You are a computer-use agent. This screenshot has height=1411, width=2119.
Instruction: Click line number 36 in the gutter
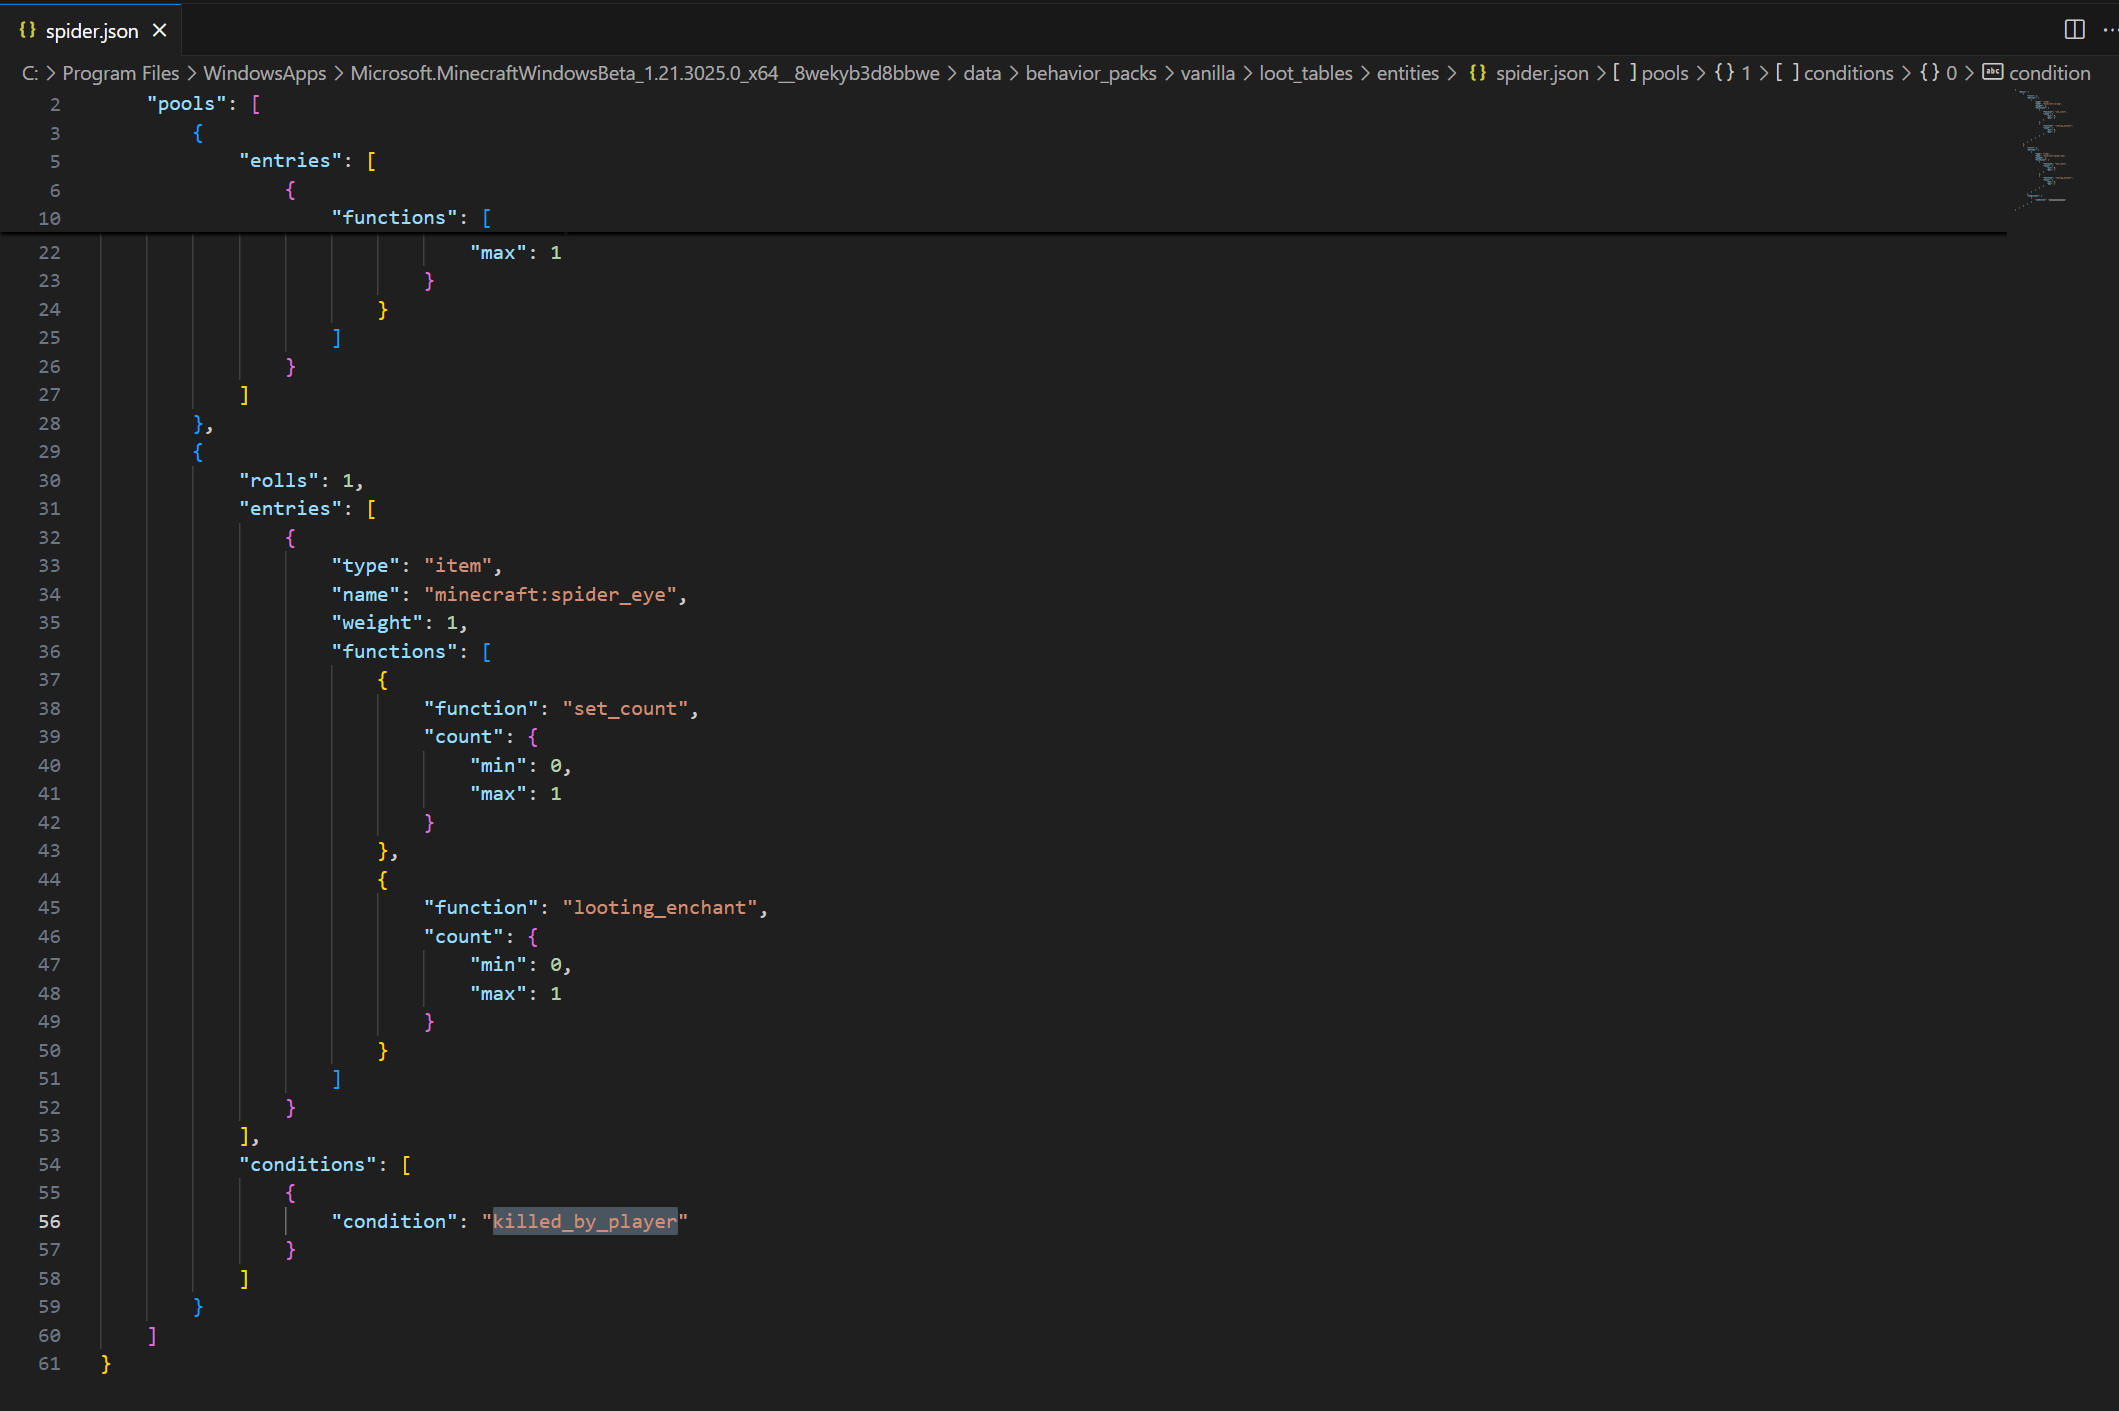click(49, 652)
